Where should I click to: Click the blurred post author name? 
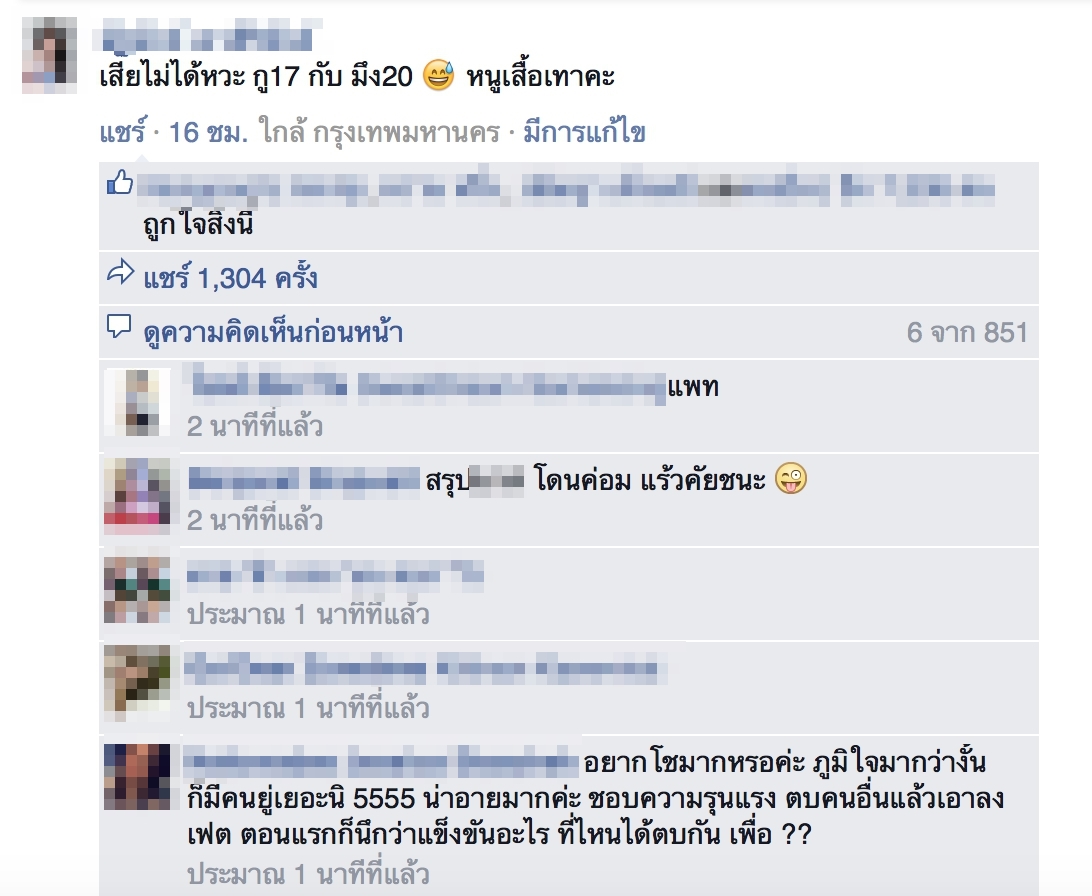(208, 36)
